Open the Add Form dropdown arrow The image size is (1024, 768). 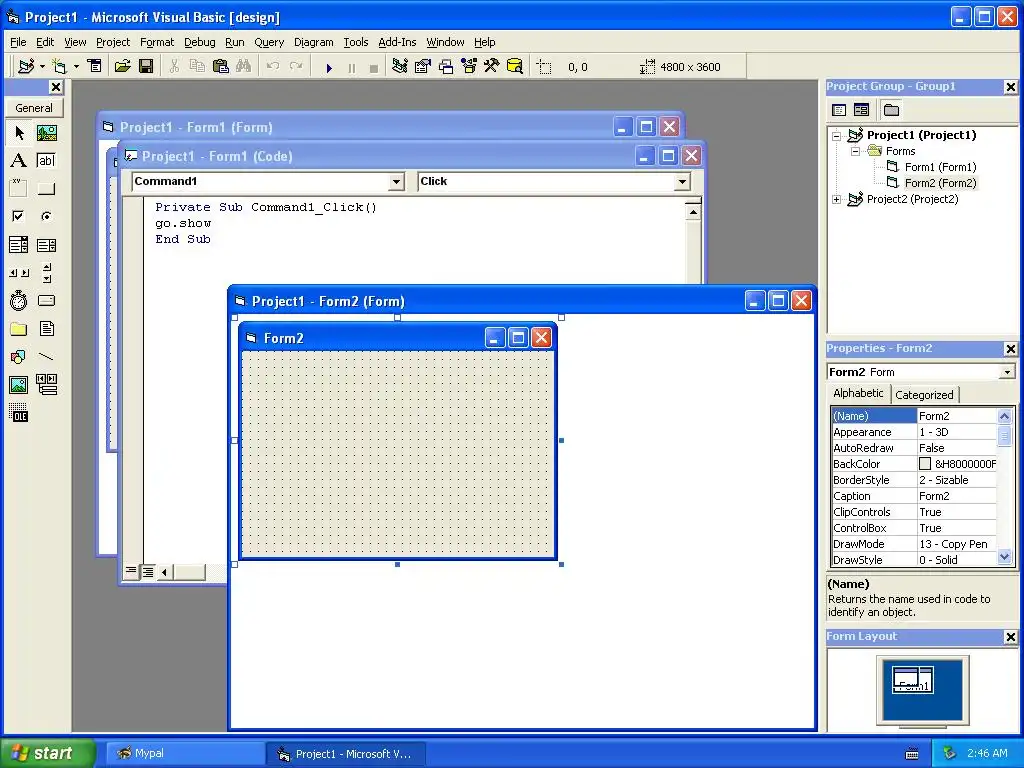pyautogui.click(x=76, y=67)
